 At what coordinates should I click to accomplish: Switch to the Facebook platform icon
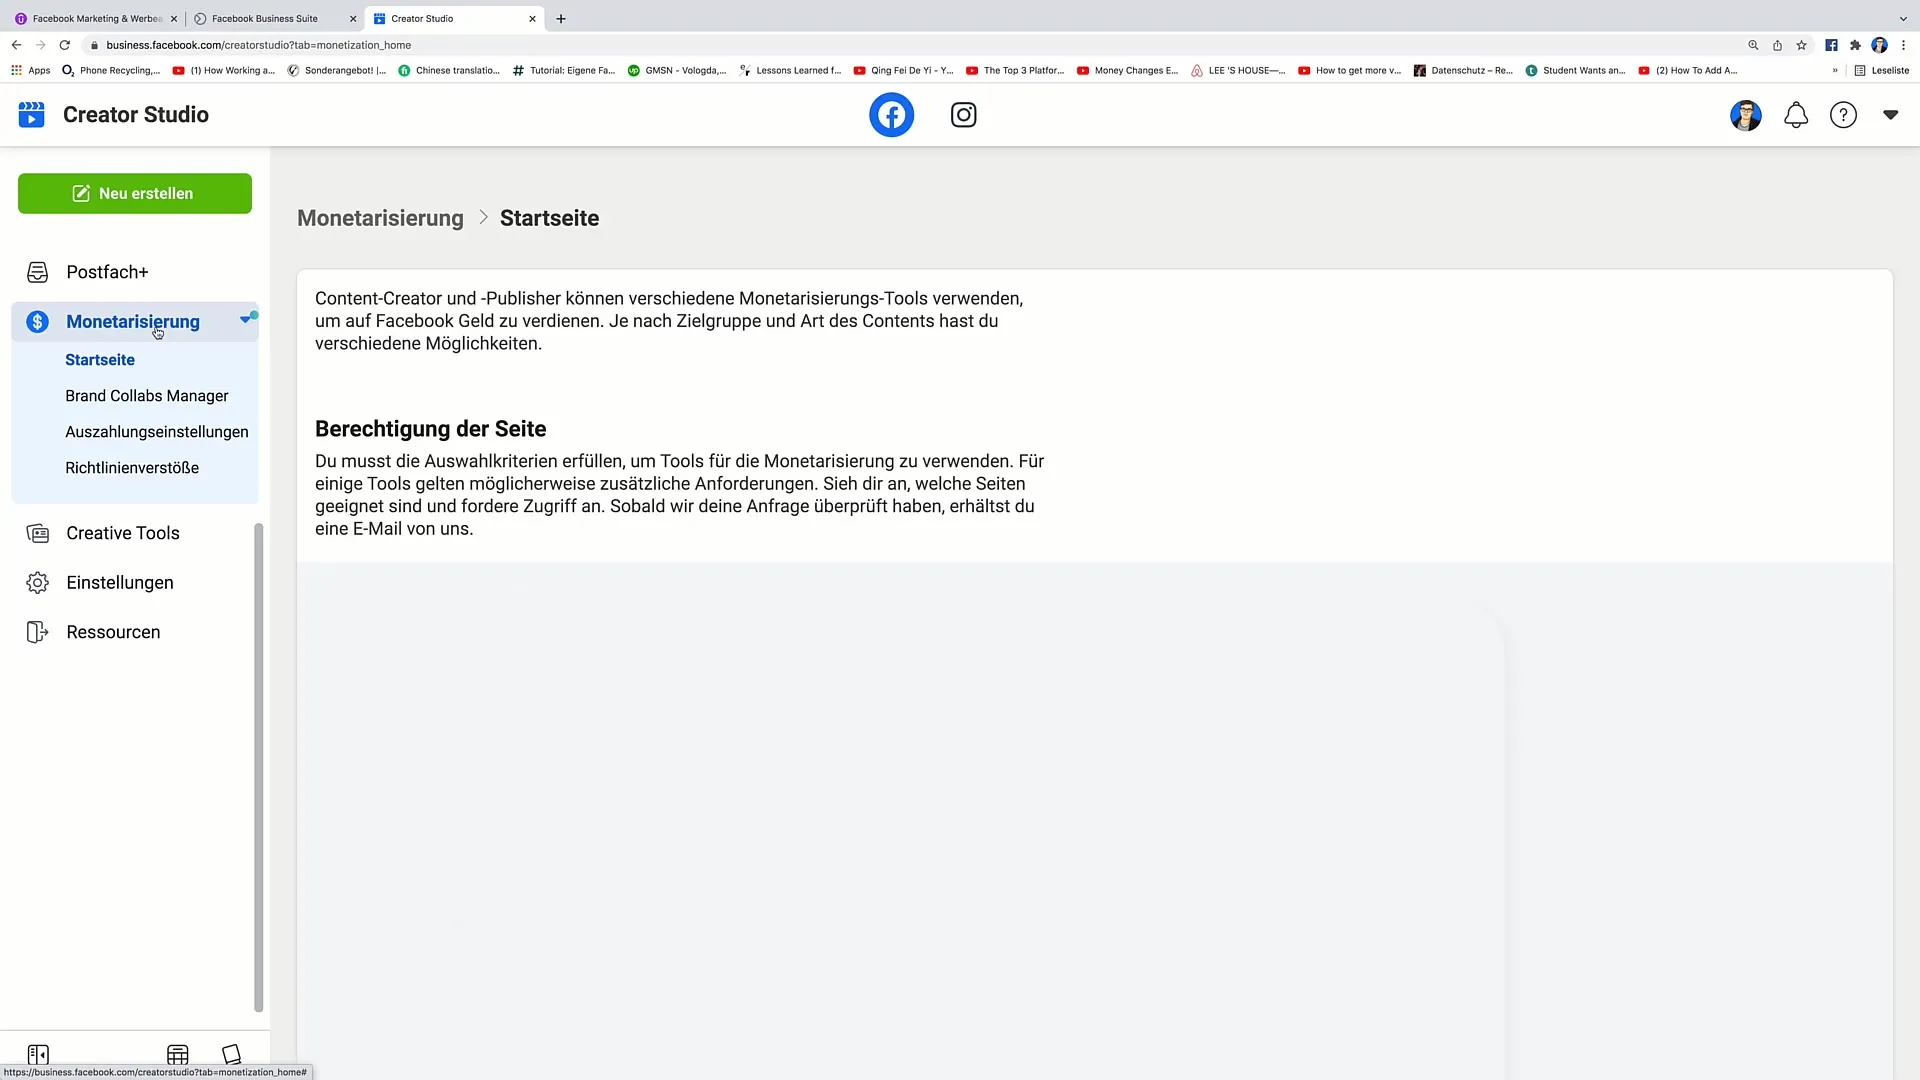[891, 115]
